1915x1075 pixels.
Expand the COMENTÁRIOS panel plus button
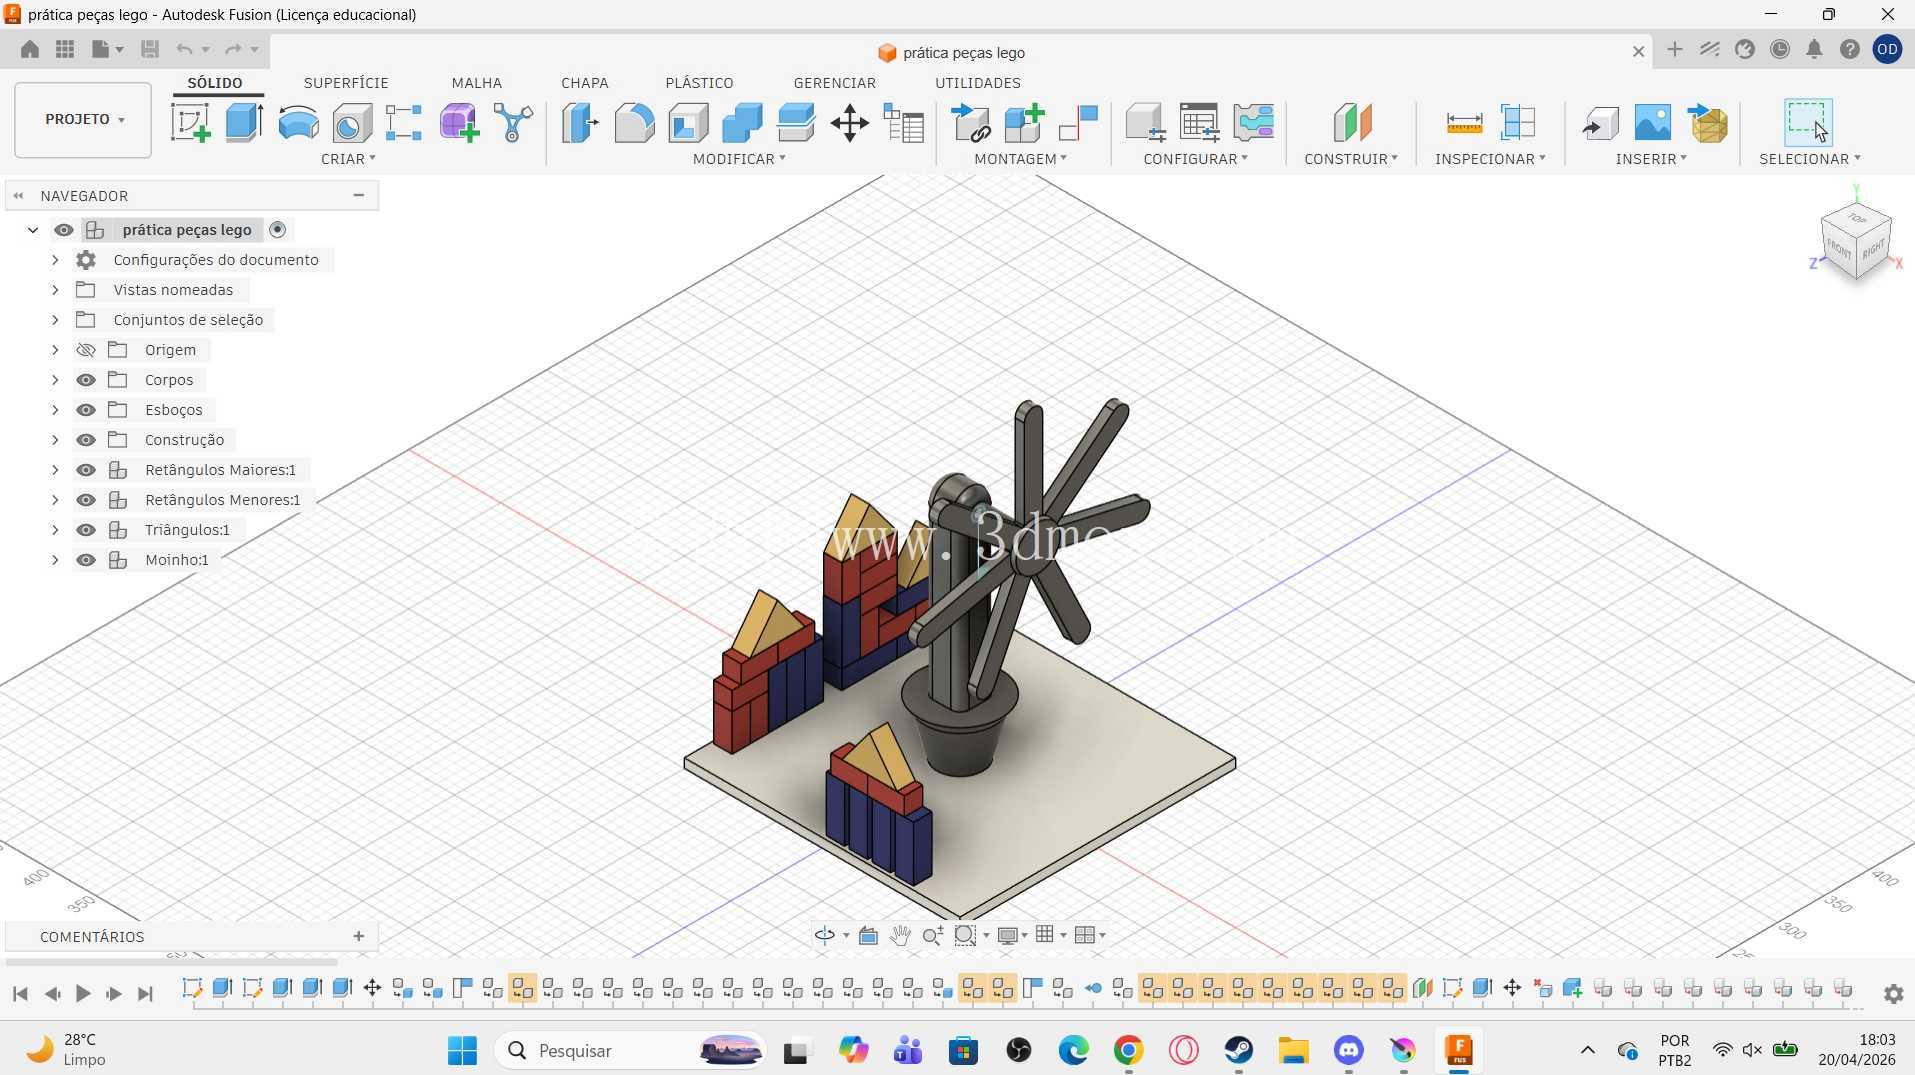[358, 936]
